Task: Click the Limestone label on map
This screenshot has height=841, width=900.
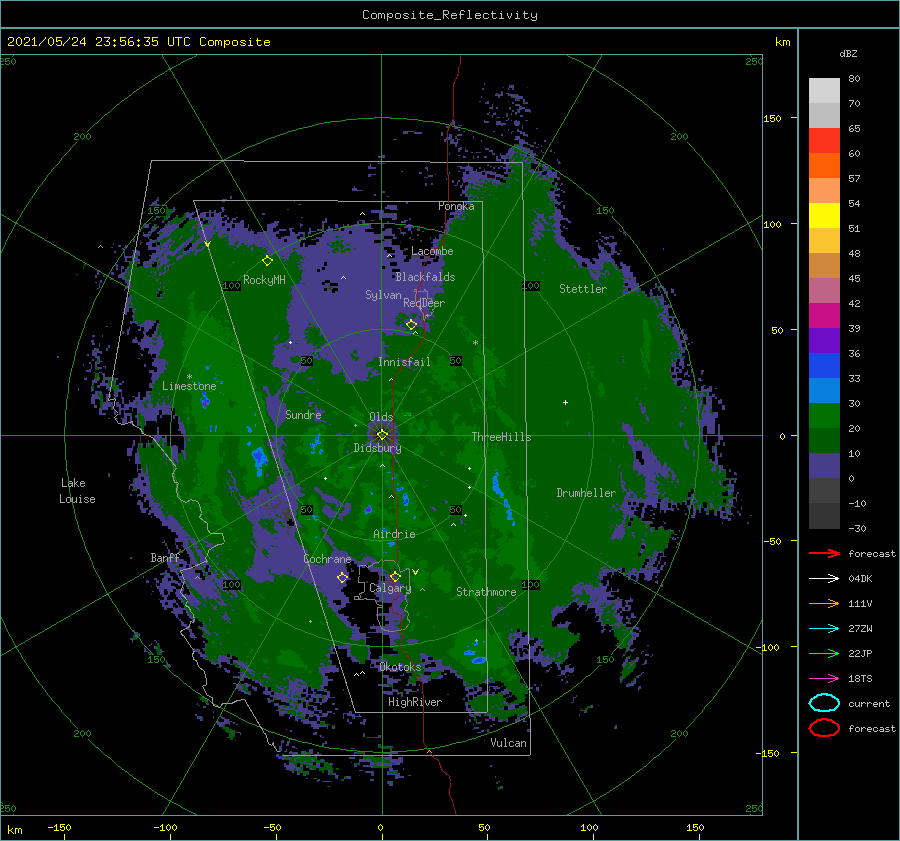Action: (x=189, y=386)
